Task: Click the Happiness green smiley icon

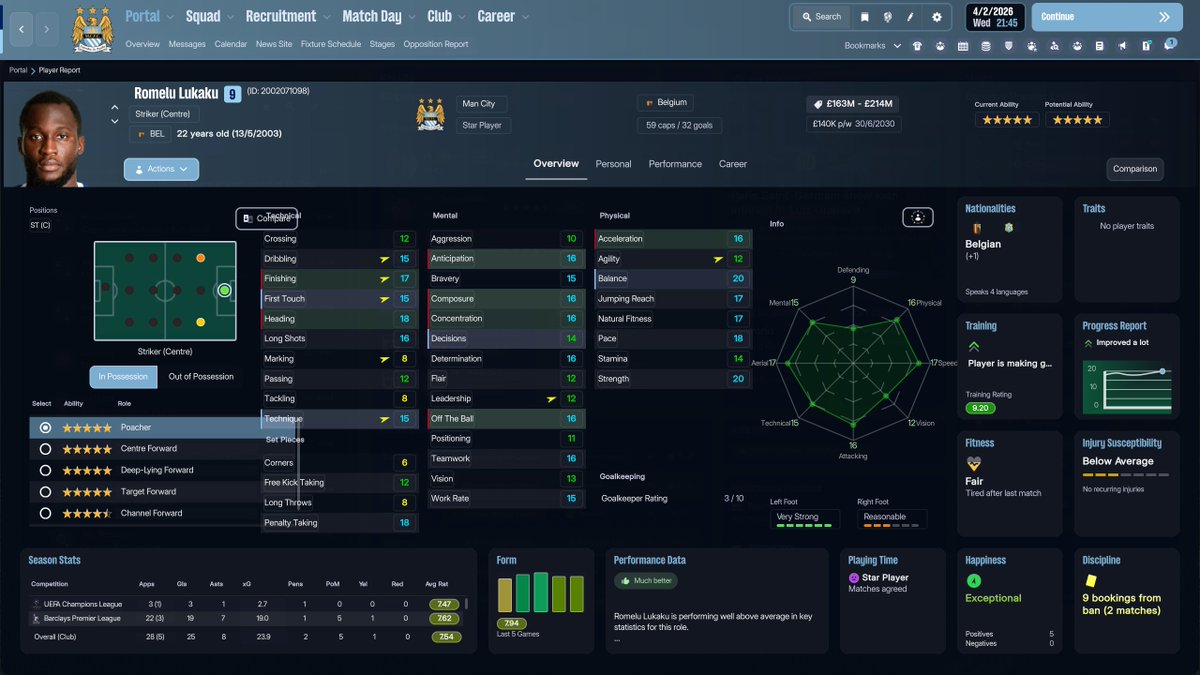Action: (974, 581)
